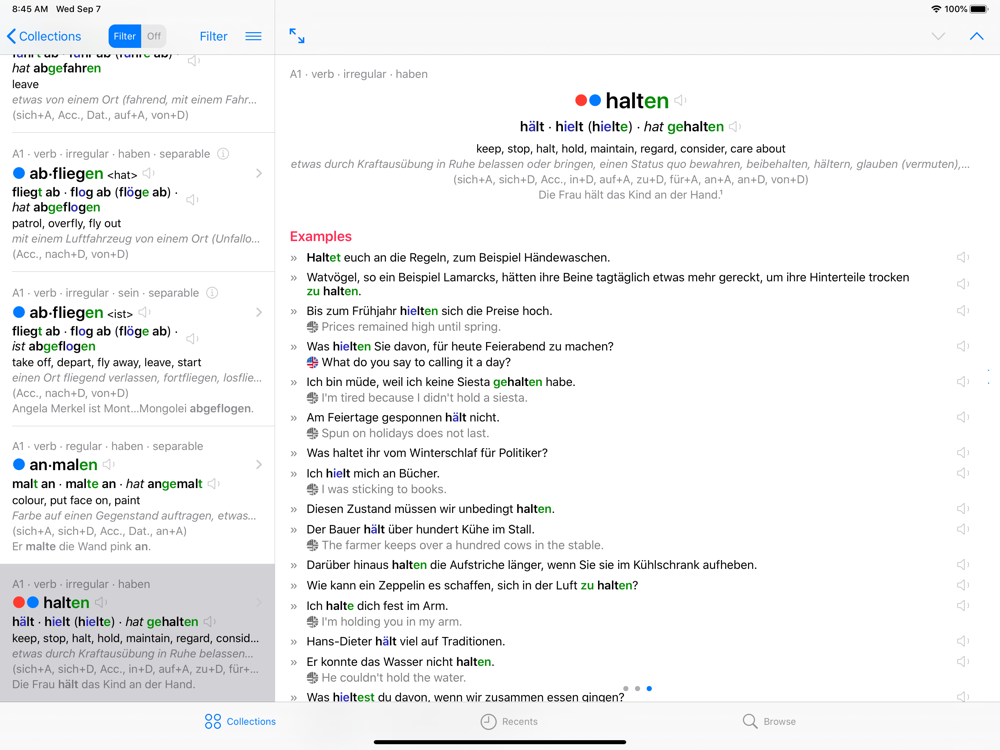
Task: Go to next entry with down chevron
Action: [938, 36]
